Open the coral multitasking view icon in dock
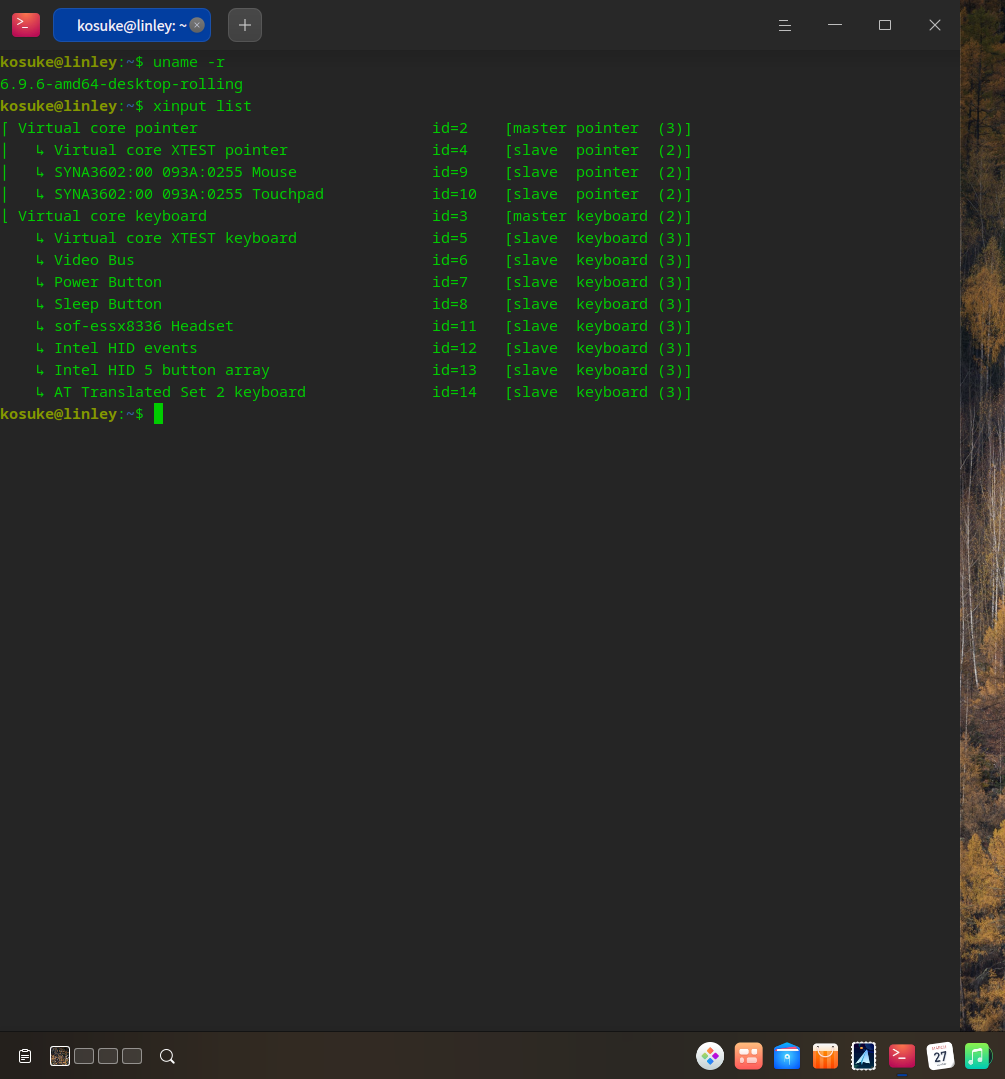1005x1079 pixels. 749,1056
